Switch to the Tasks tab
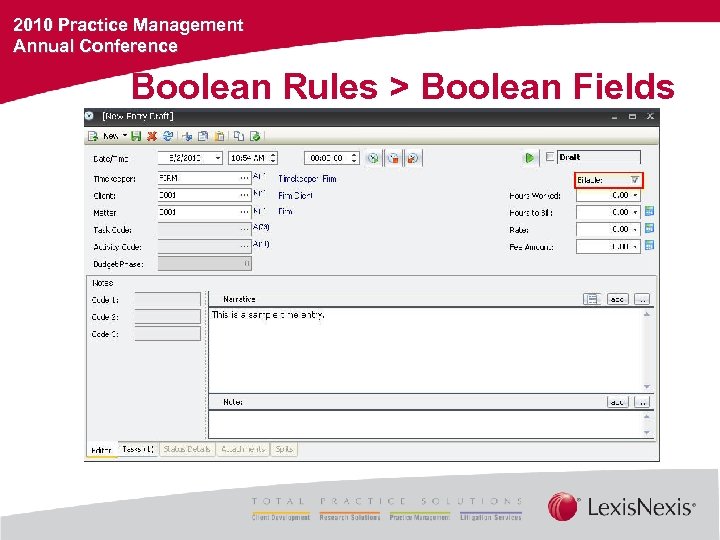 [x=138, y=449]
